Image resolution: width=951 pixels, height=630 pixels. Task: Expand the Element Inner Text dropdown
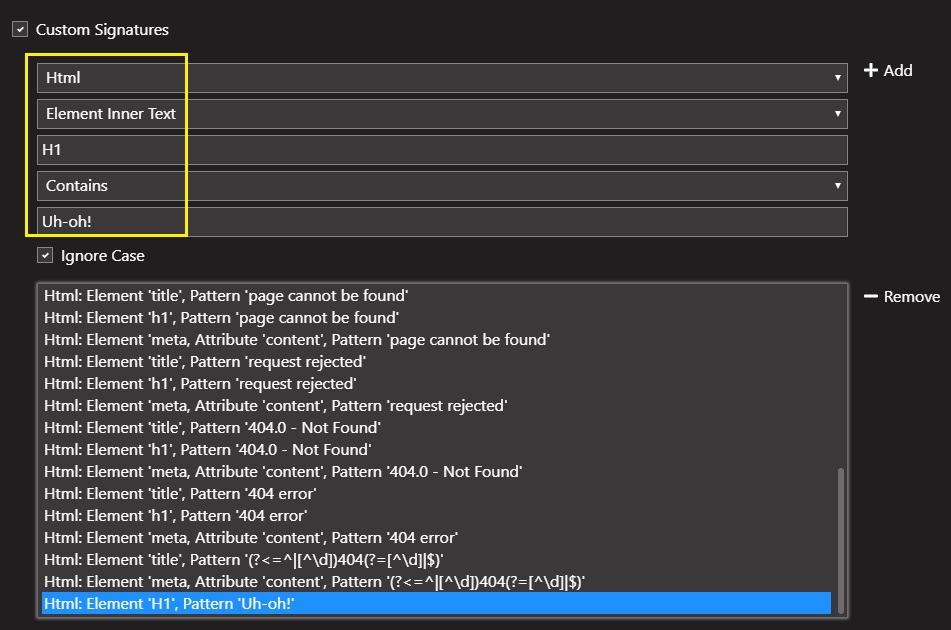tap(441, 114)
